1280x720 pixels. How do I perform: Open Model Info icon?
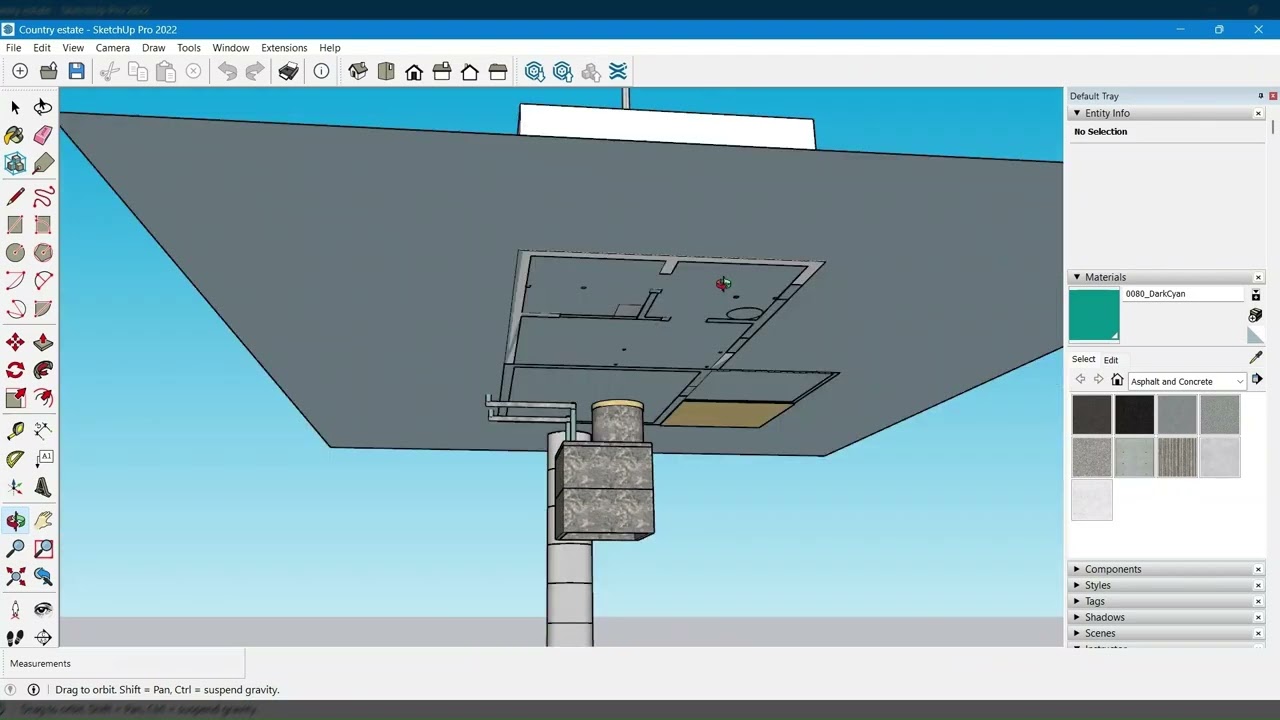click(321, 71)
